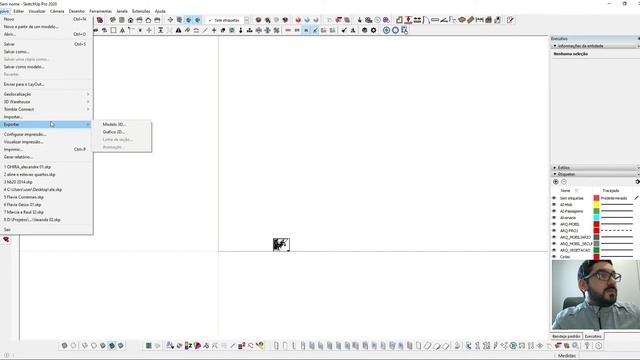Click the cyan color swatch of Alvenaria tag
Screen dimensions: 640x360
coord(596,218)
